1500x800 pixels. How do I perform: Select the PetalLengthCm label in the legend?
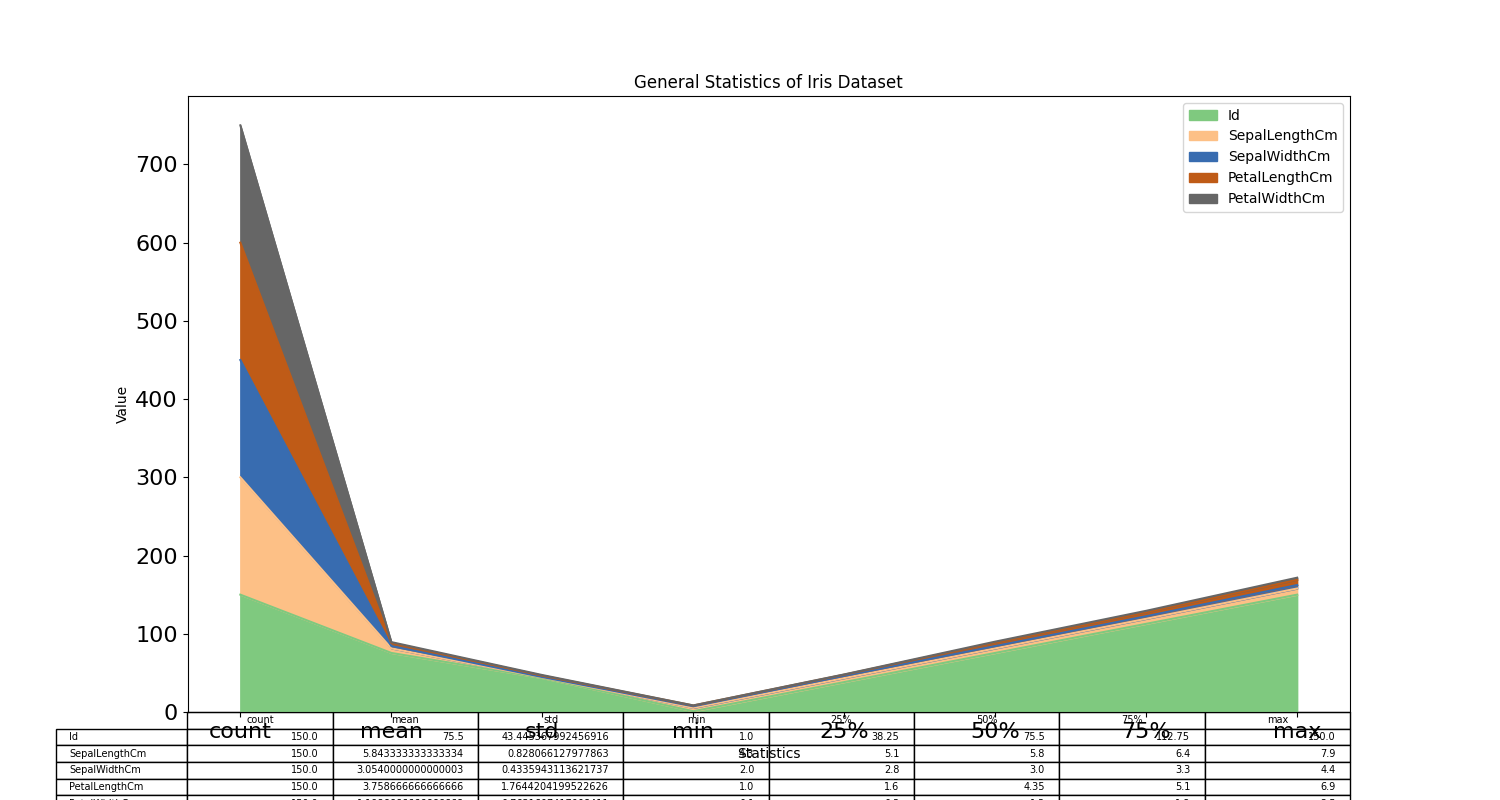[1280, 177]
